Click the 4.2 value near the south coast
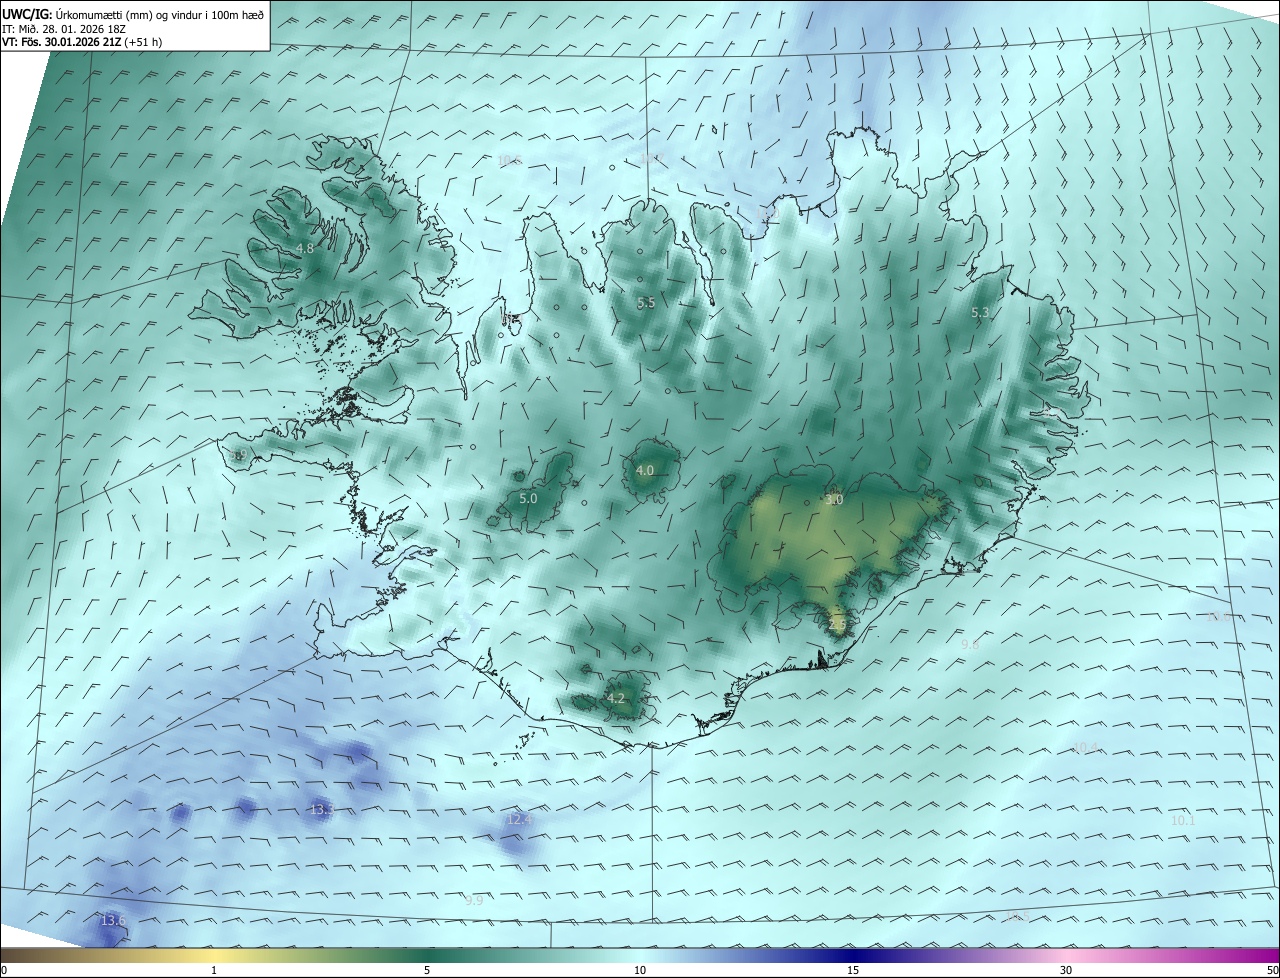The image size is (1280, 978). [616, 699]
